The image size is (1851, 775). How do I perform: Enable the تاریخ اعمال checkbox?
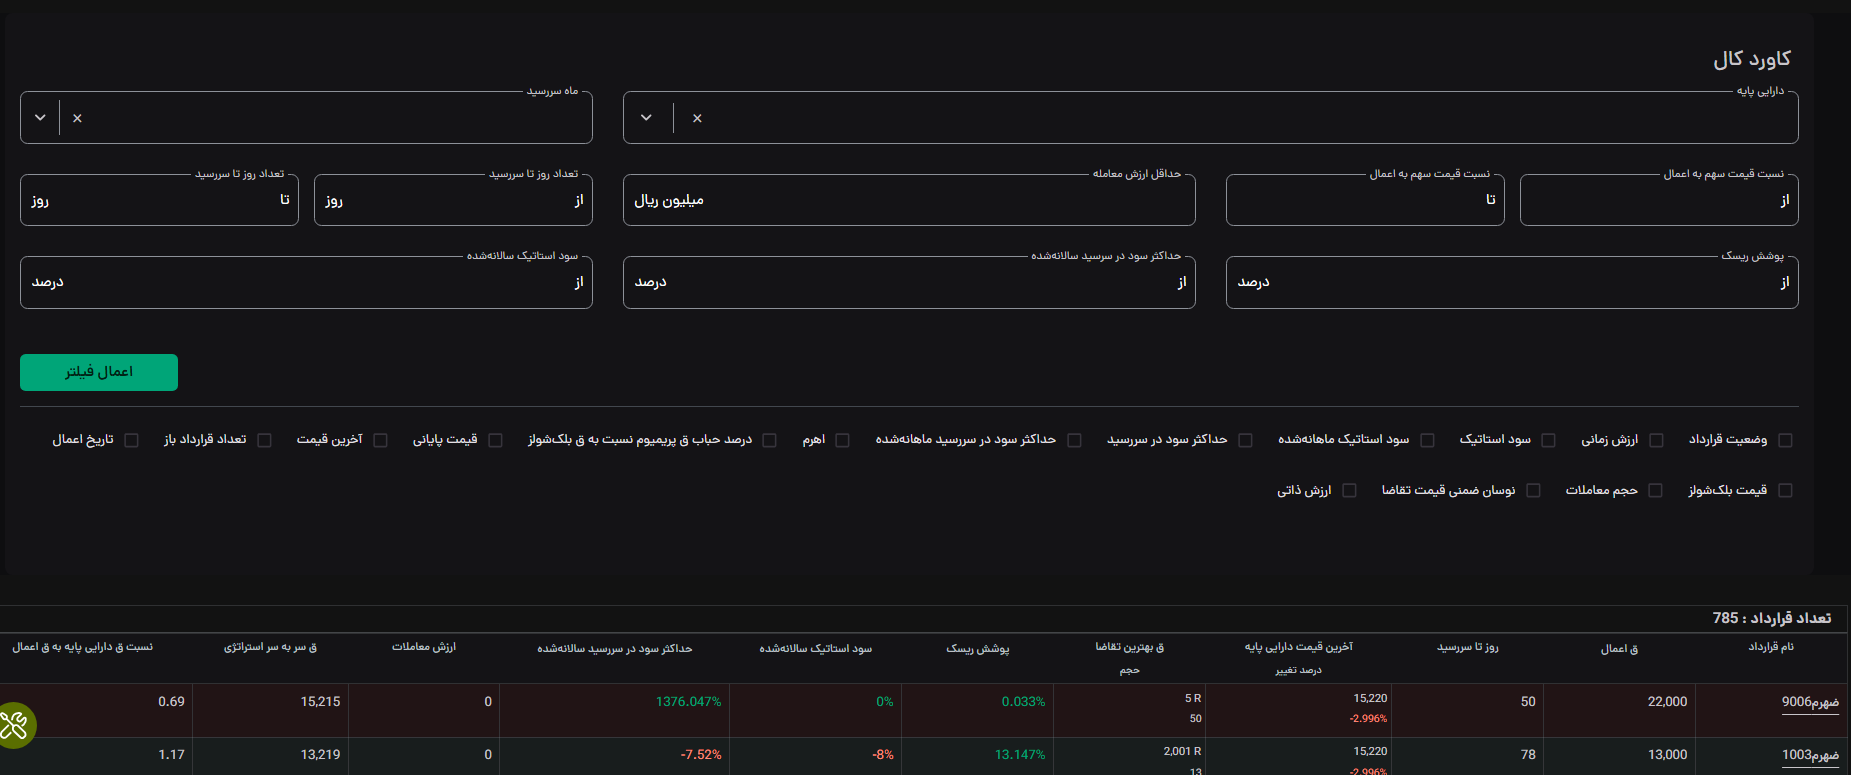pyautogui.click(x=131, y=440)
